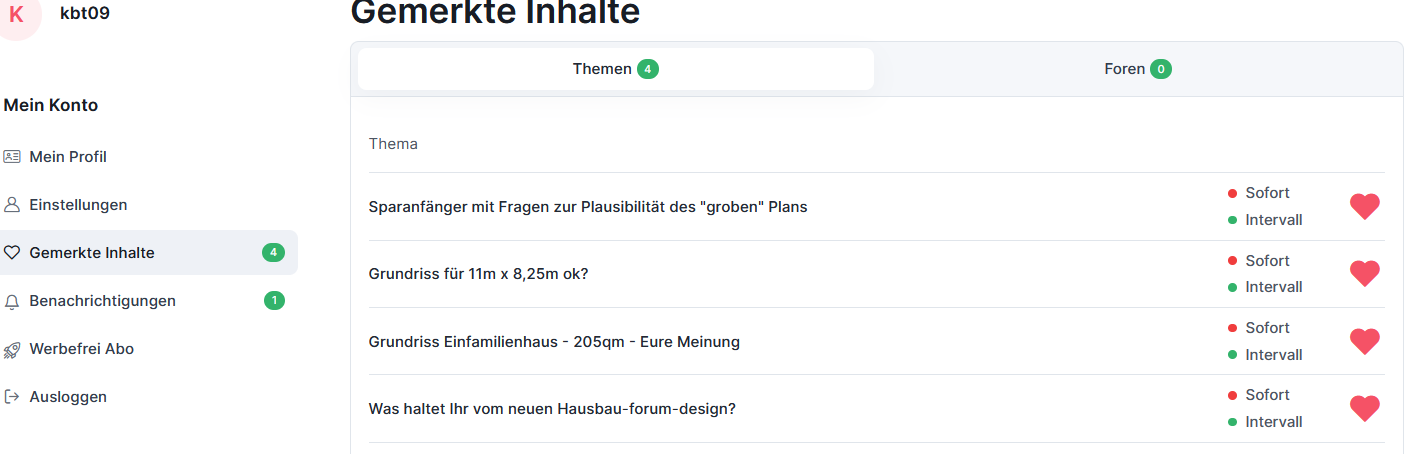
Task: Toggle the heart for the Hausbau-forum-design topic
Action: [x=1364, y=409]
